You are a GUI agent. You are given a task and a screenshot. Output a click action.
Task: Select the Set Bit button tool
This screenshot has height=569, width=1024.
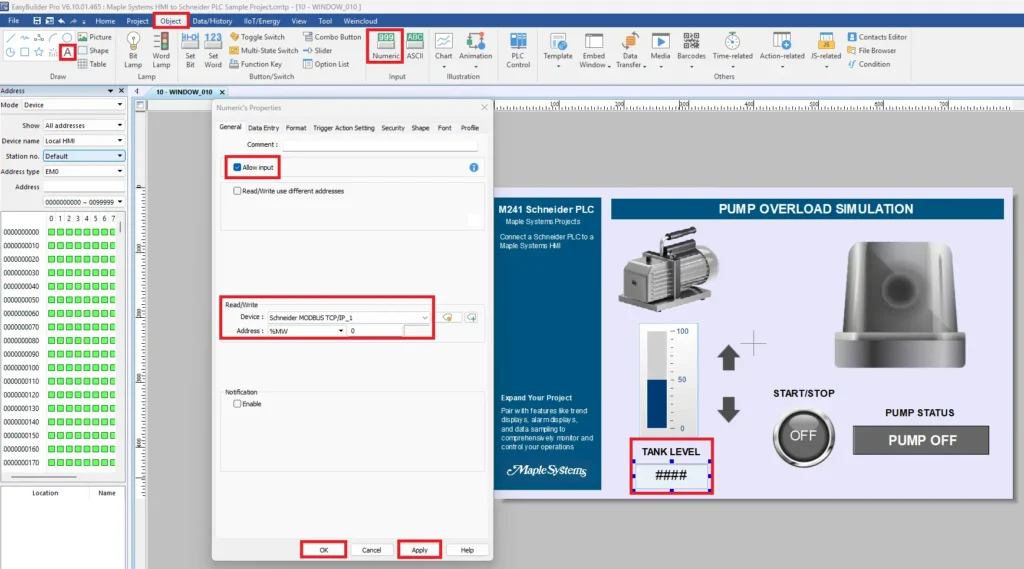[190, 50]
